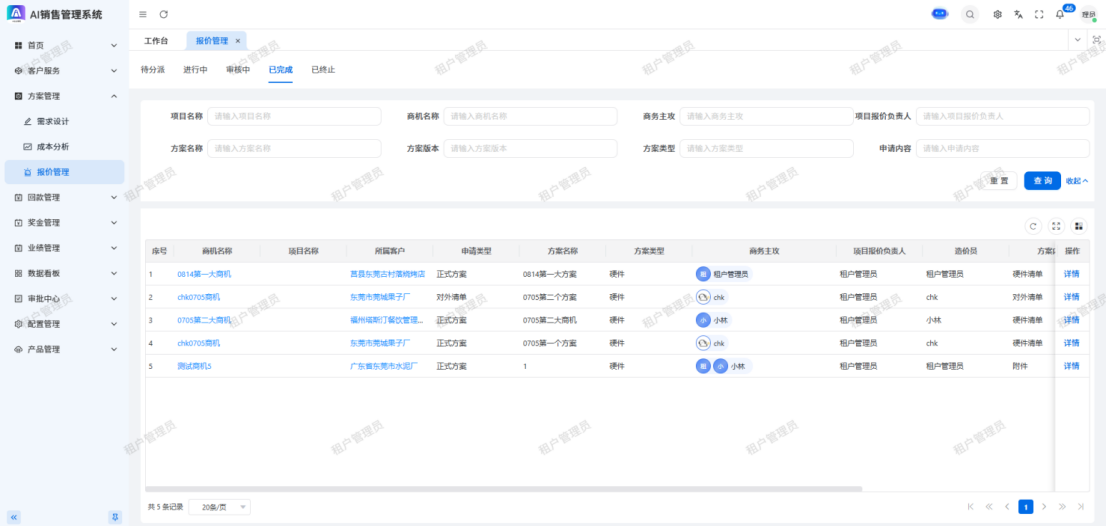The image size is (1106, 527).
Task: Collapse the search filters via 收起
Action: (x=1077, y=181)
